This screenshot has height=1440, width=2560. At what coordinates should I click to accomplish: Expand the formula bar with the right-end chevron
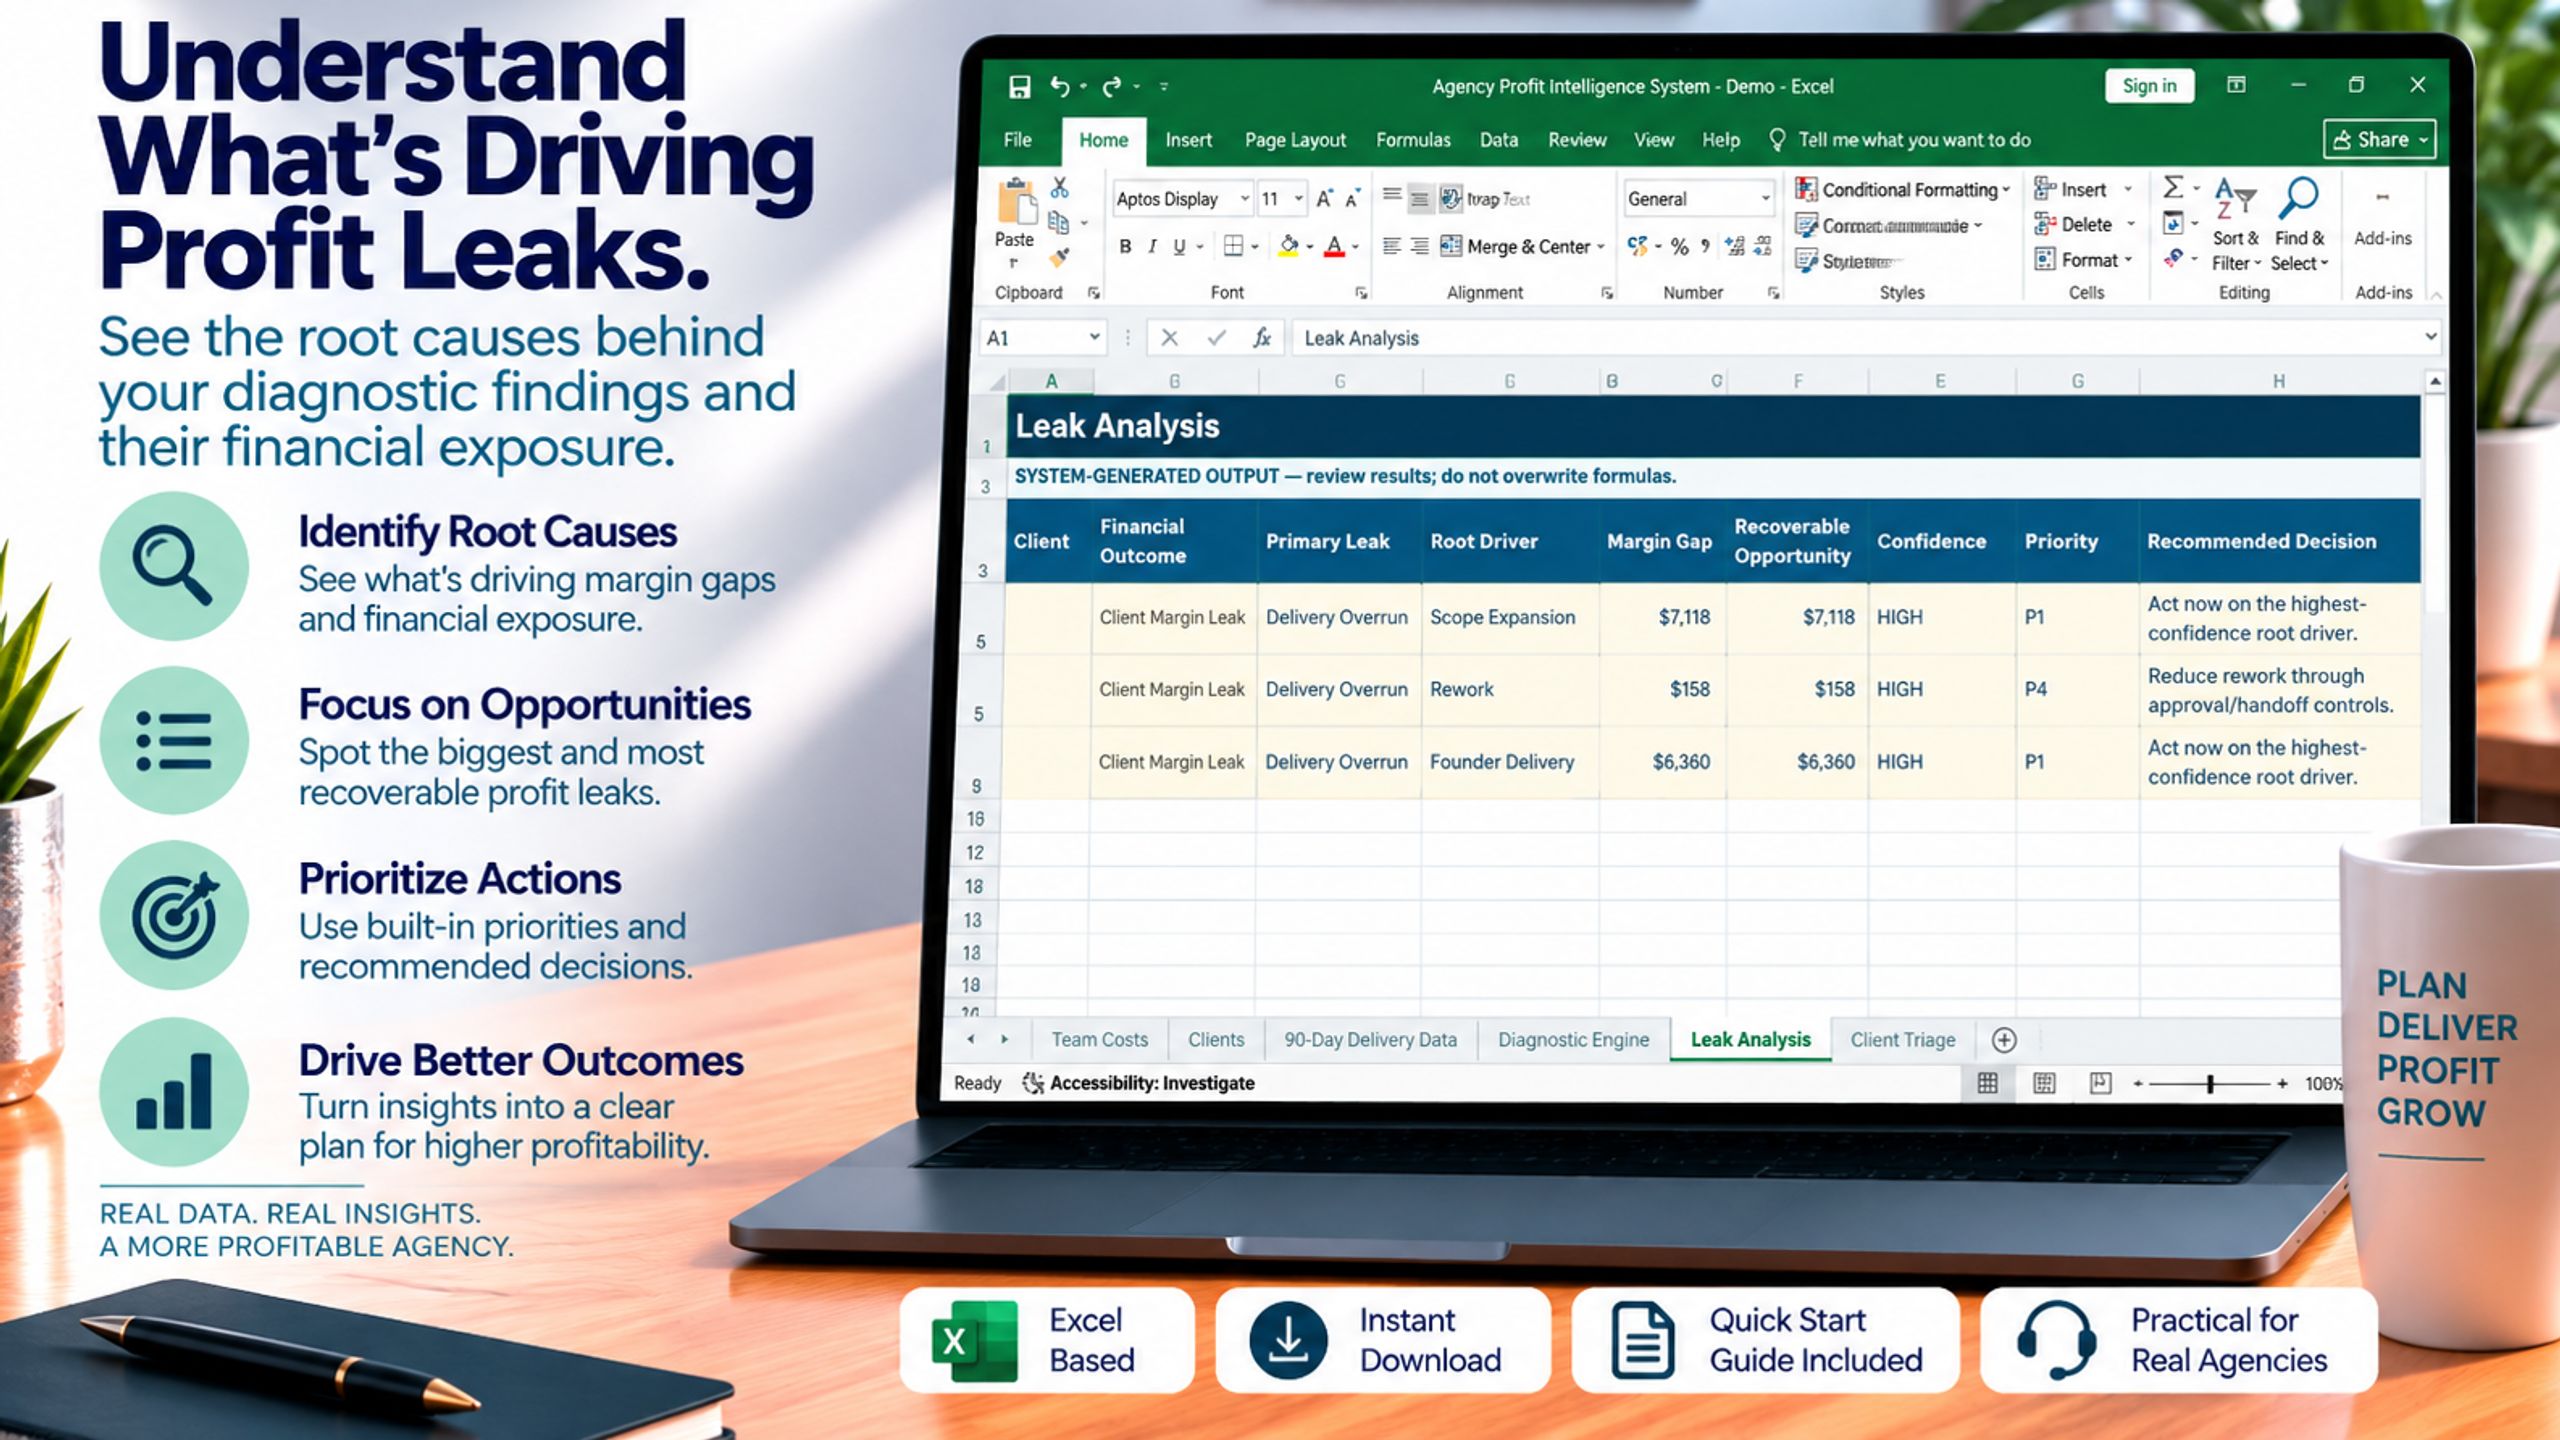coord(2431,337)
